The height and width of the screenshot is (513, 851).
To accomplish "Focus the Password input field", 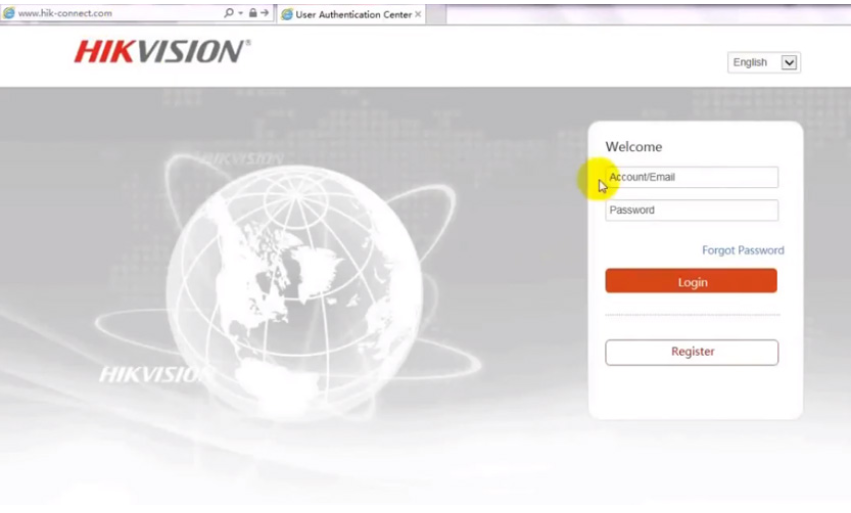I will click(691, 211).
